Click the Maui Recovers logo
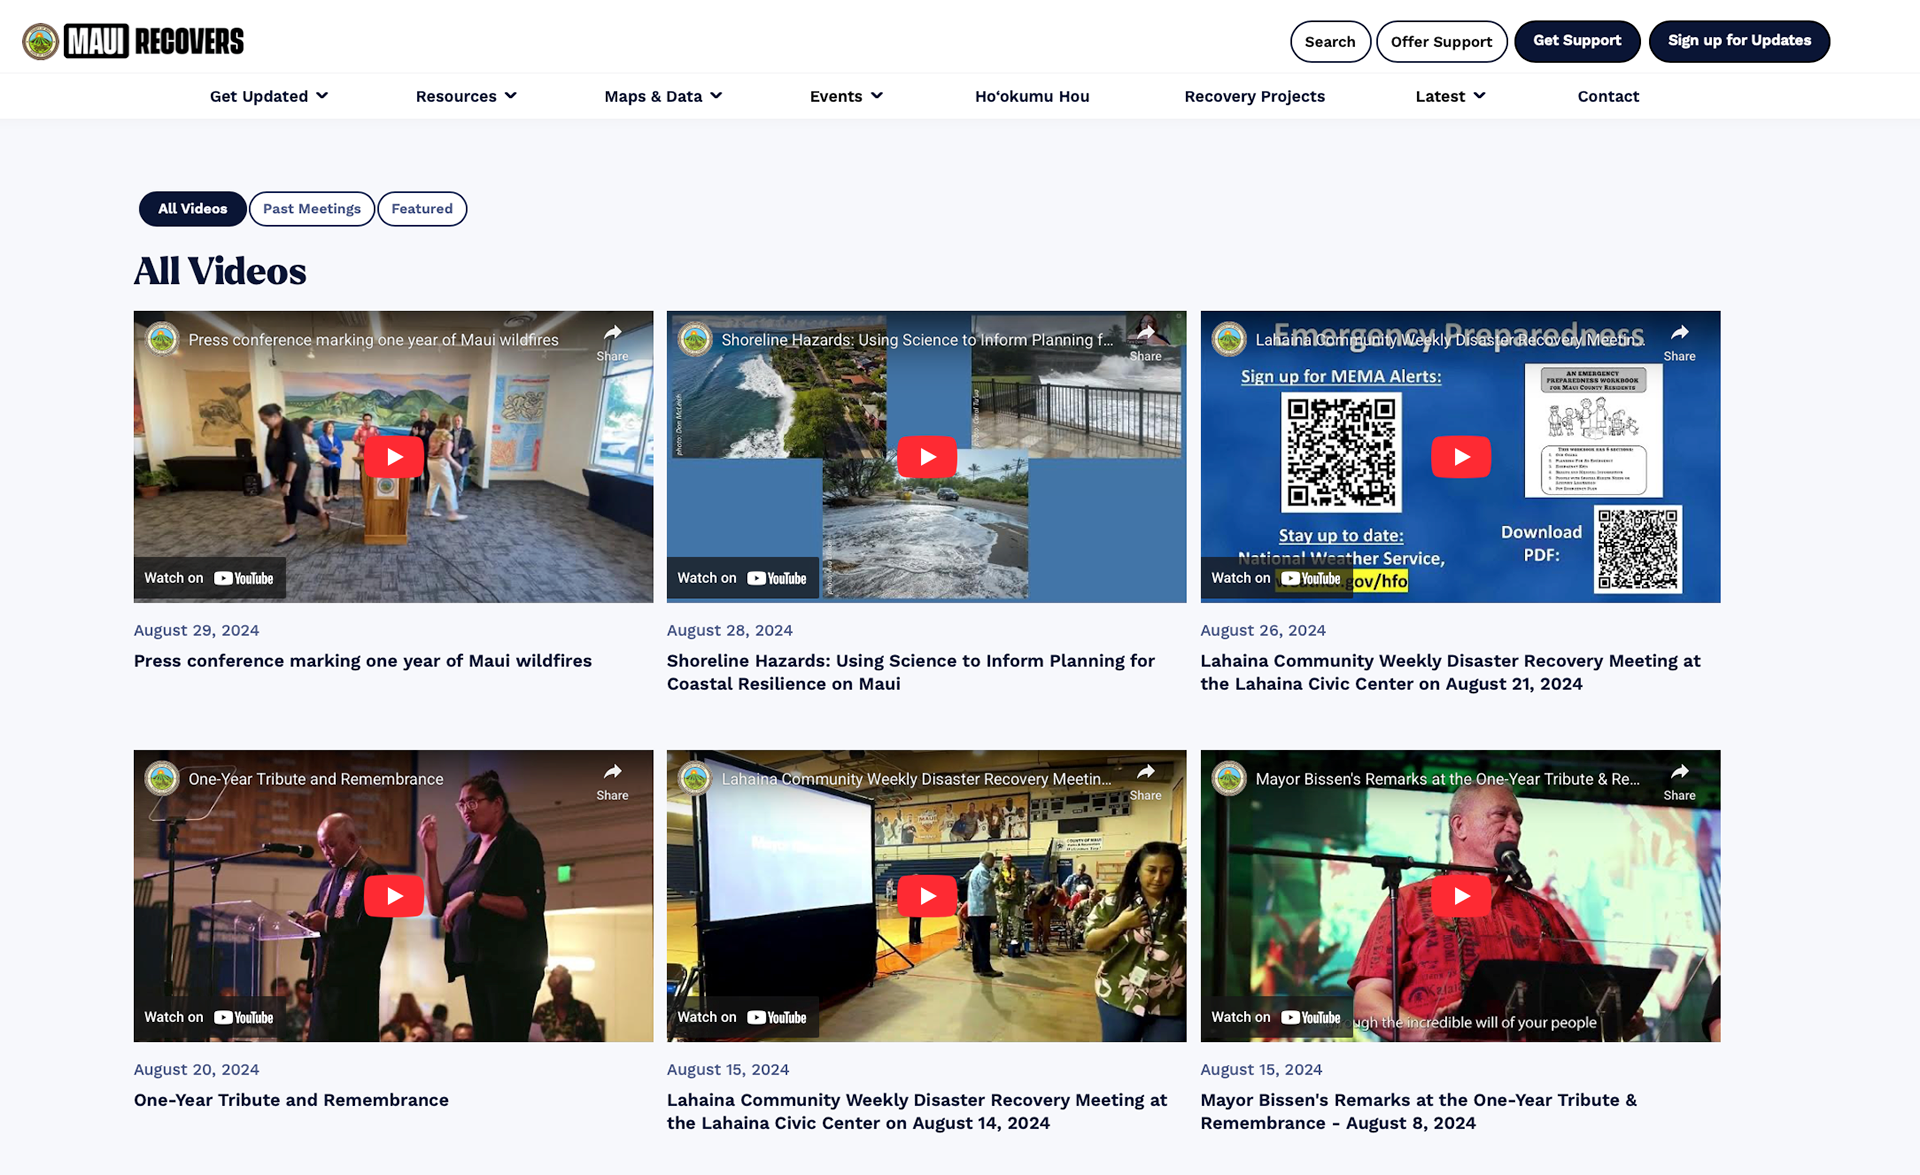The height and width of the screenshot is (1175, 1920). click(133, 41)
